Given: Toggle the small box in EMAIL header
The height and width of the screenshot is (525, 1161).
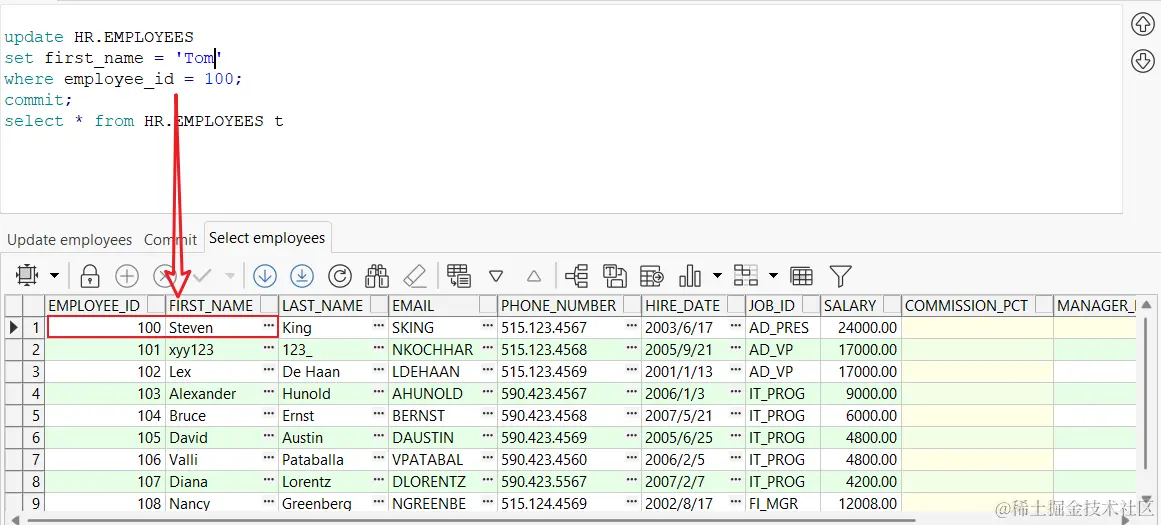Looking at the screenshot, I should [488, 305].
